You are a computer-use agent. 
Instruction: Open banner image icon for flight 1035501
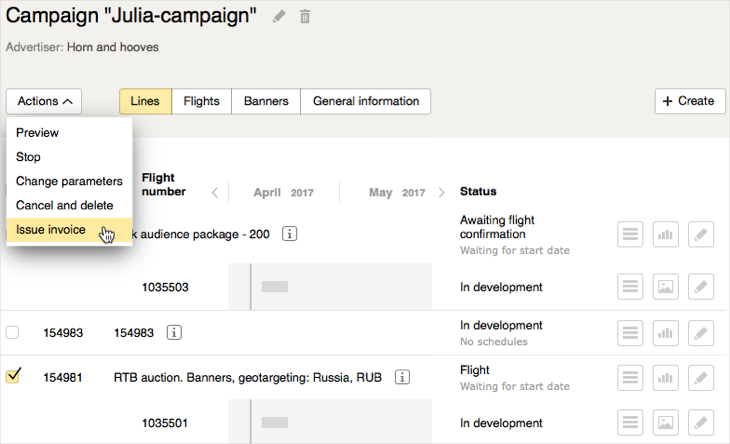click(665, 423)
